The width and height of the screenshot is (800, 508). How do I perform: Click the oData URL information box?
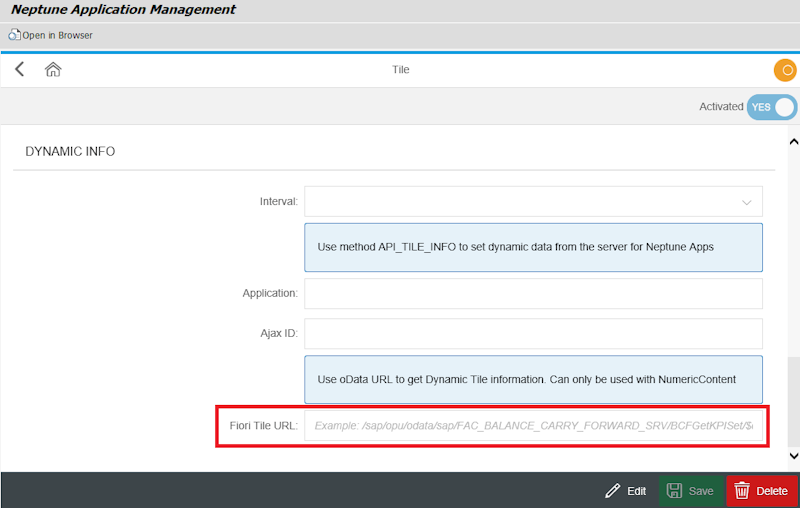(x=533, y=379)
